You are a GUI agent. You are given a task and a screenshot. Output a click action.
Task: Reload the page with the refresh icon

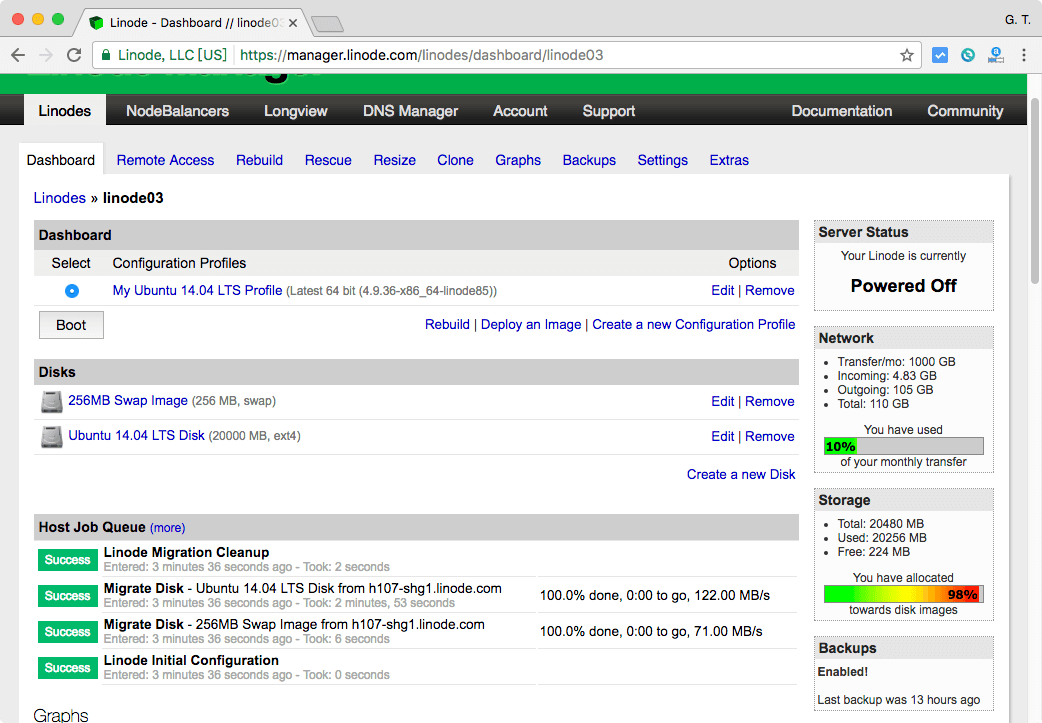pos(74,55)
